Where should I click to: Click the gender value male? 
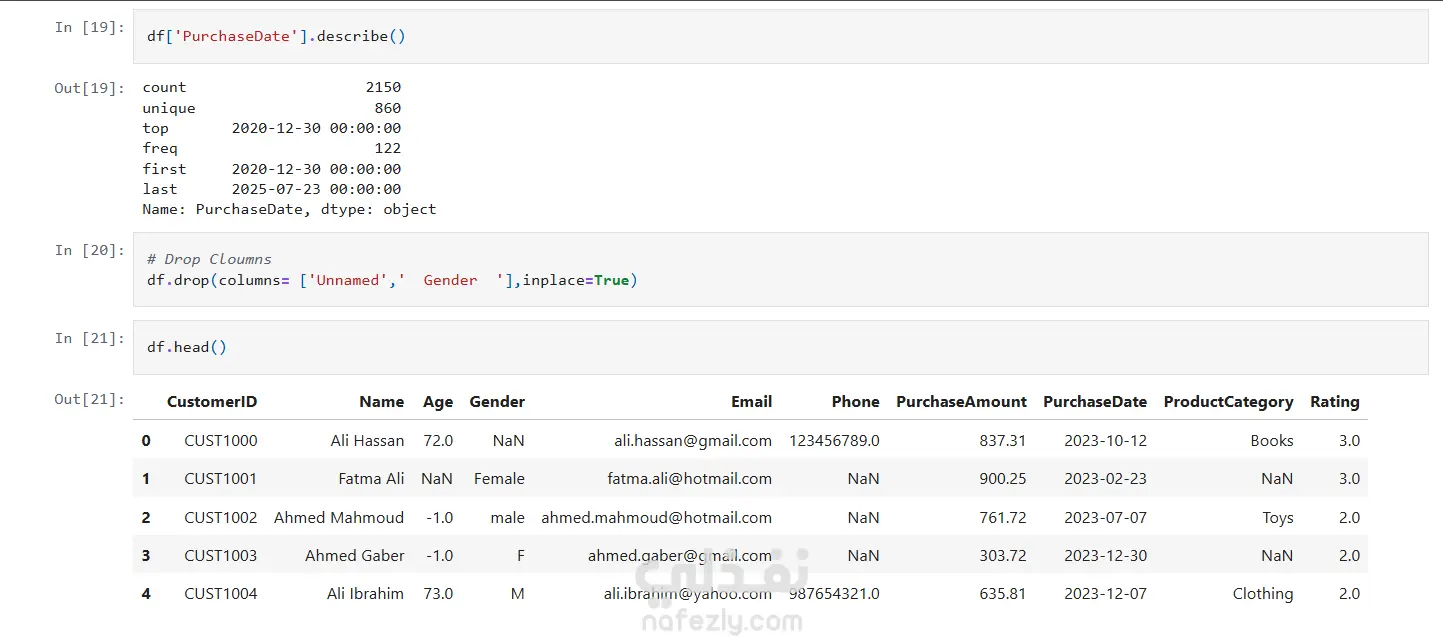coord(508,518)
